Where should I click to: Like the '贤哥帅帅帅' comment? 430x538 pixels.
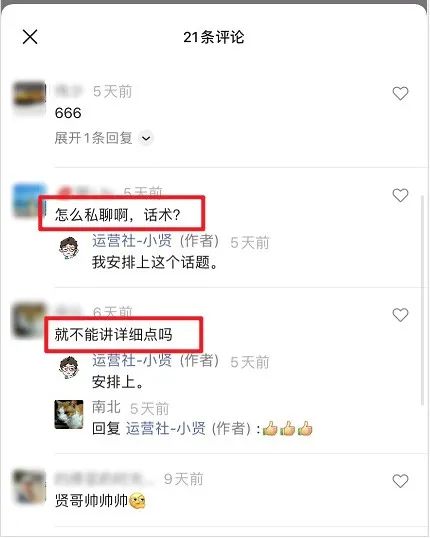pyautogui.click(x=400, y=481)
